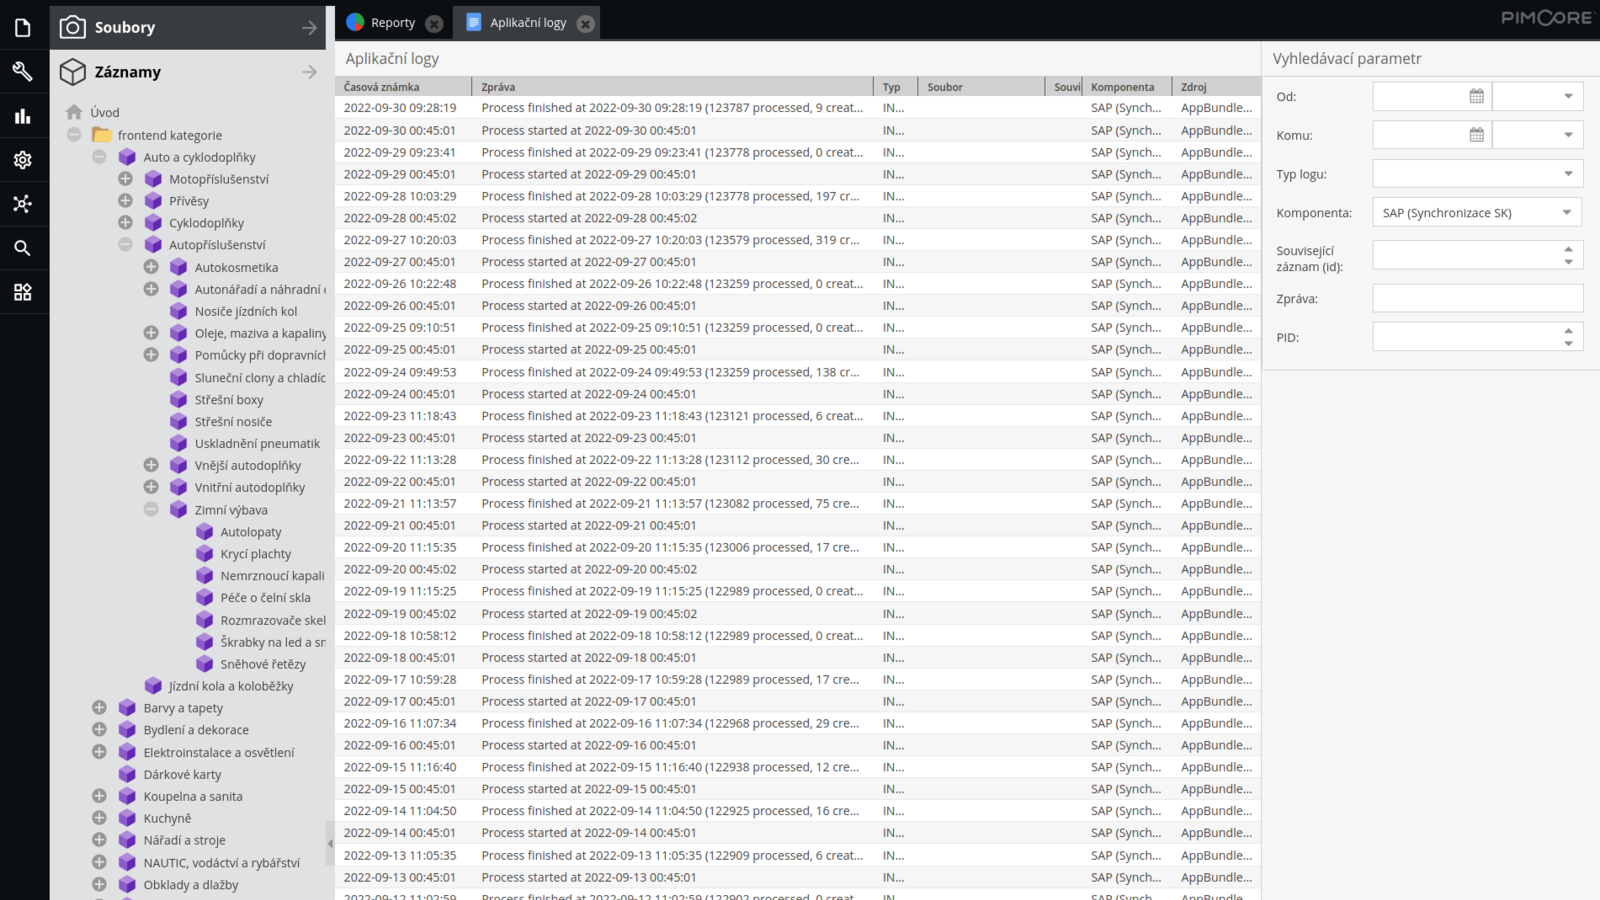Viewport: 1600px width, 900px height.
Task: Click the Dárkové karty cube icon
Action: coord(127,774)
